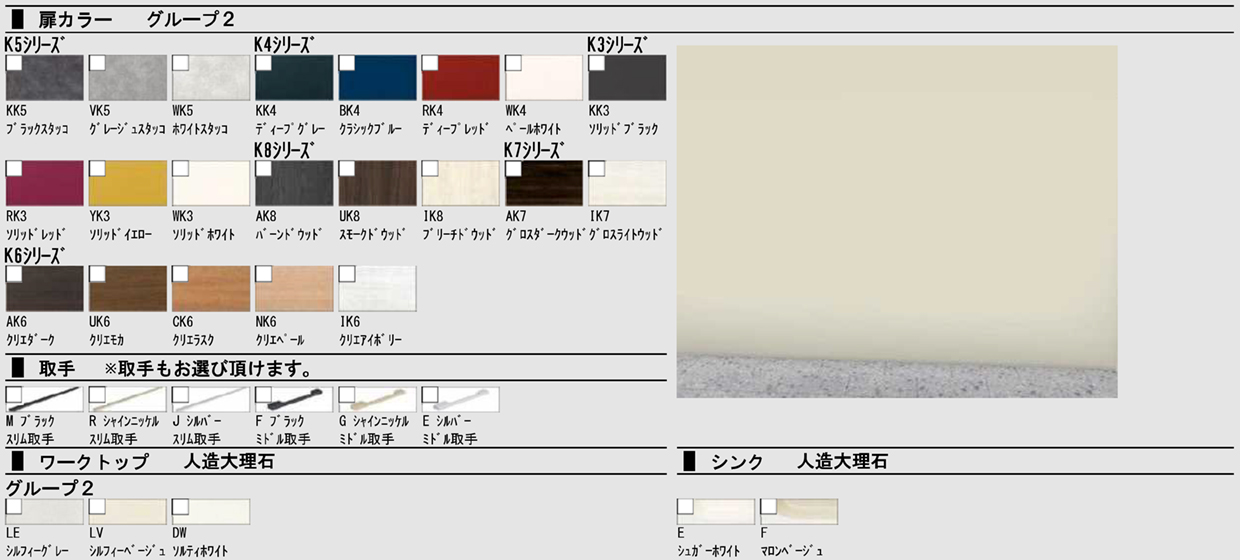Tick the checkbox on KK4 ディープグレー

(263, 63)
